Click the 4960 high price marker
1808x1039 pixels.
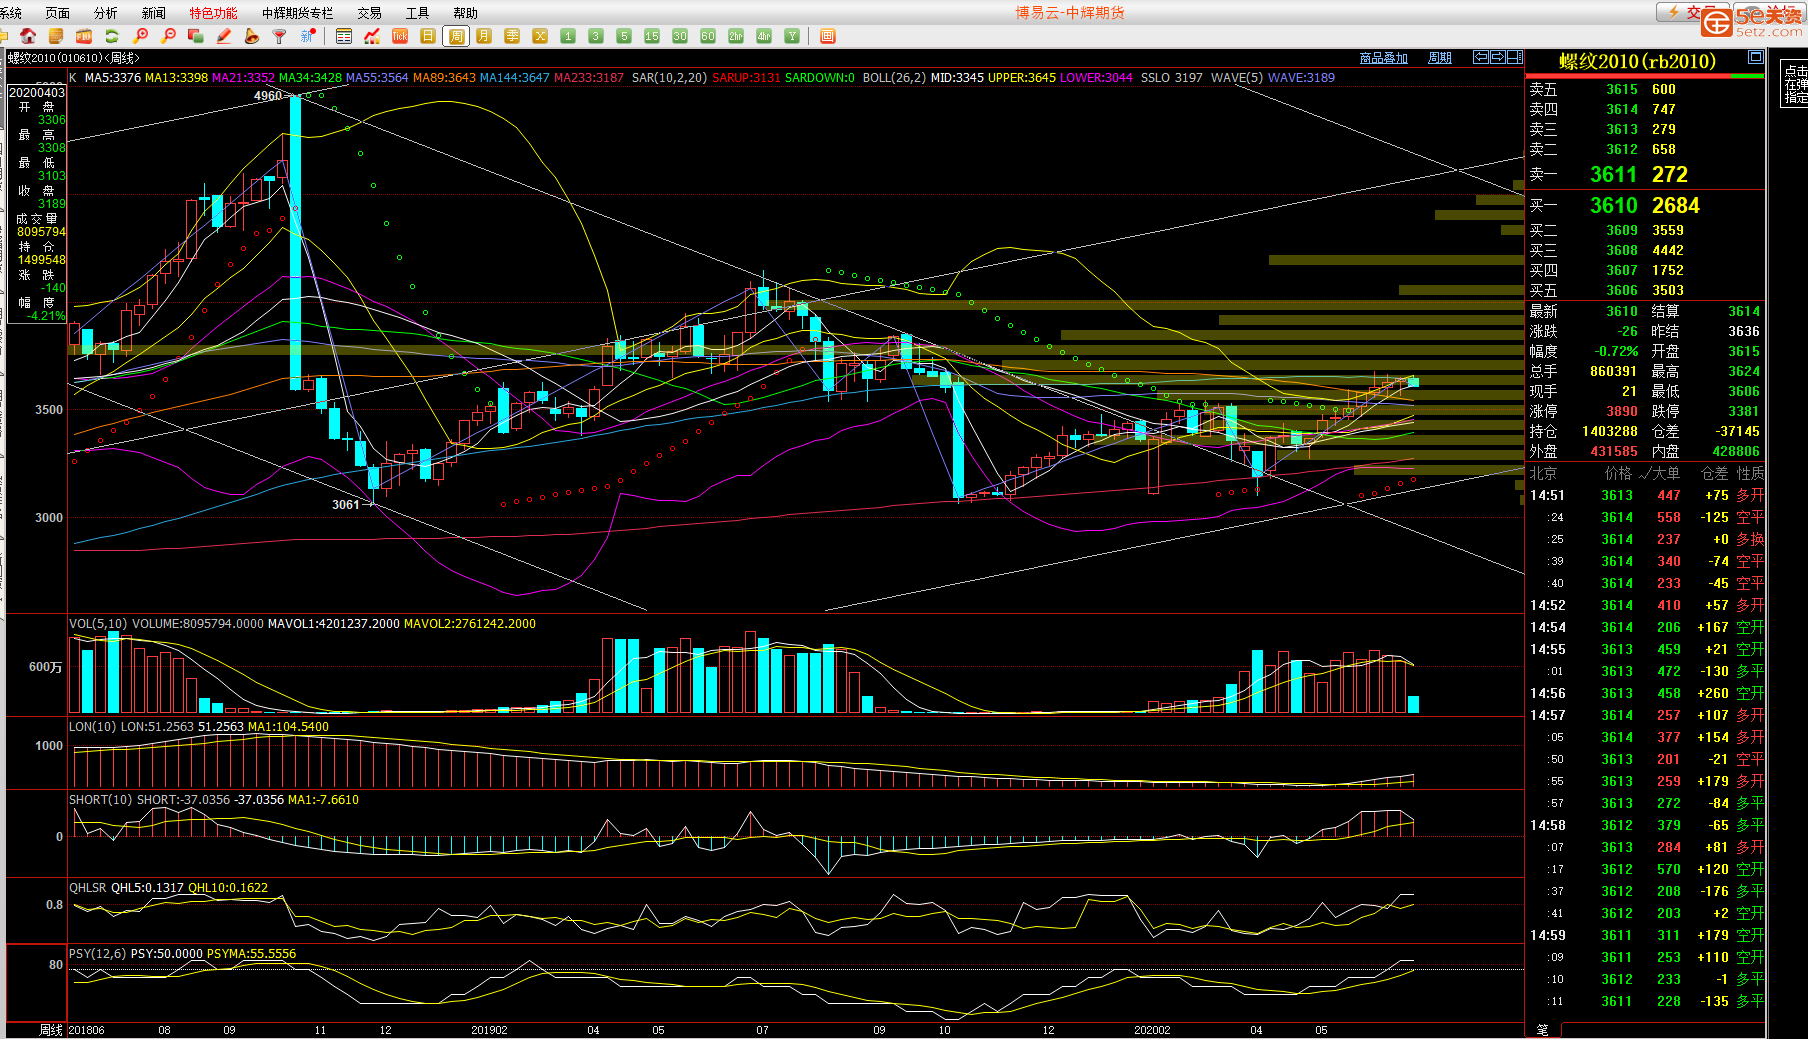pyautogui.click(x=268, y=96)
